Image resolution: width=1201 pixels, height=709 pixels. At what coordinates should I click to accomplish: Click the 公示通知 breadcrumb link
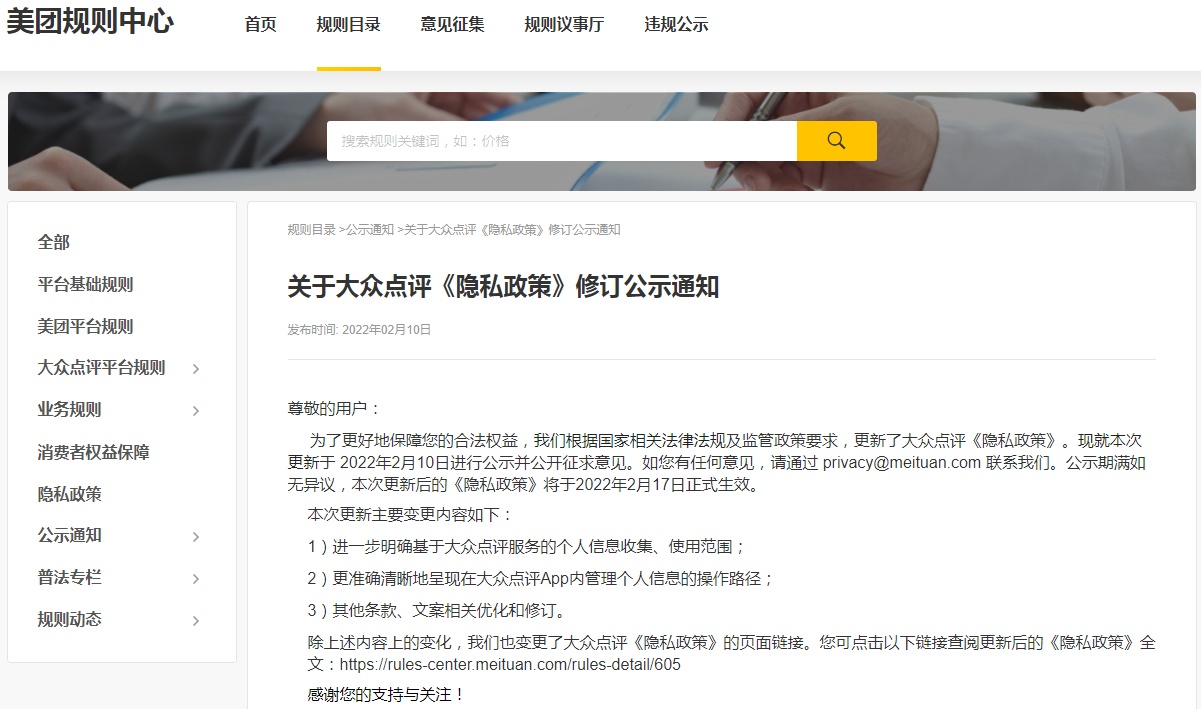pyautogui.click(x=370, y=230)
